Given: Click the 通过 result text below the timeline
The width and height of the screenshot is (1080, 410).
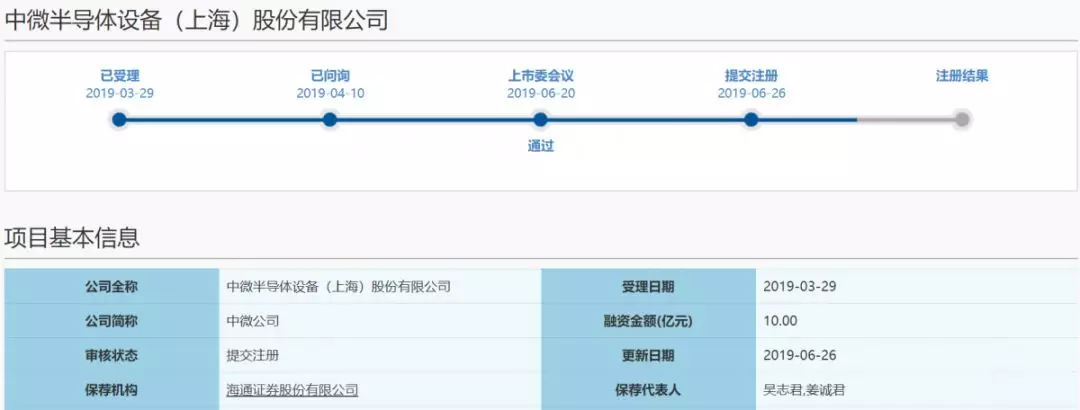Looking at the screenshot, I should [x=541, y=146].
